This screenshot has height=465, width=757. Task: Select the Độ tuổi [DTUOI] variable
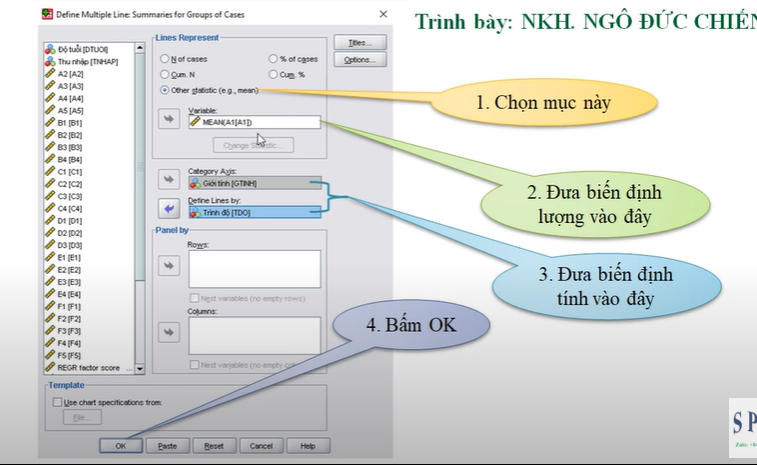(x=80, y=49)
